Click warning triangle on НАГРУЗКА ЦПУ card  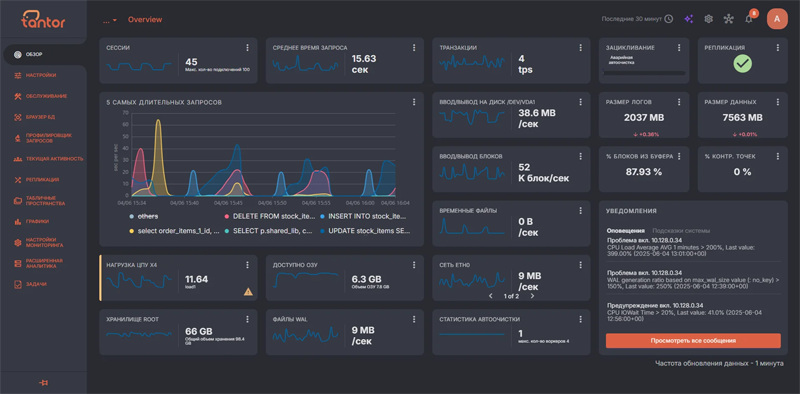[x=248, y=292]
